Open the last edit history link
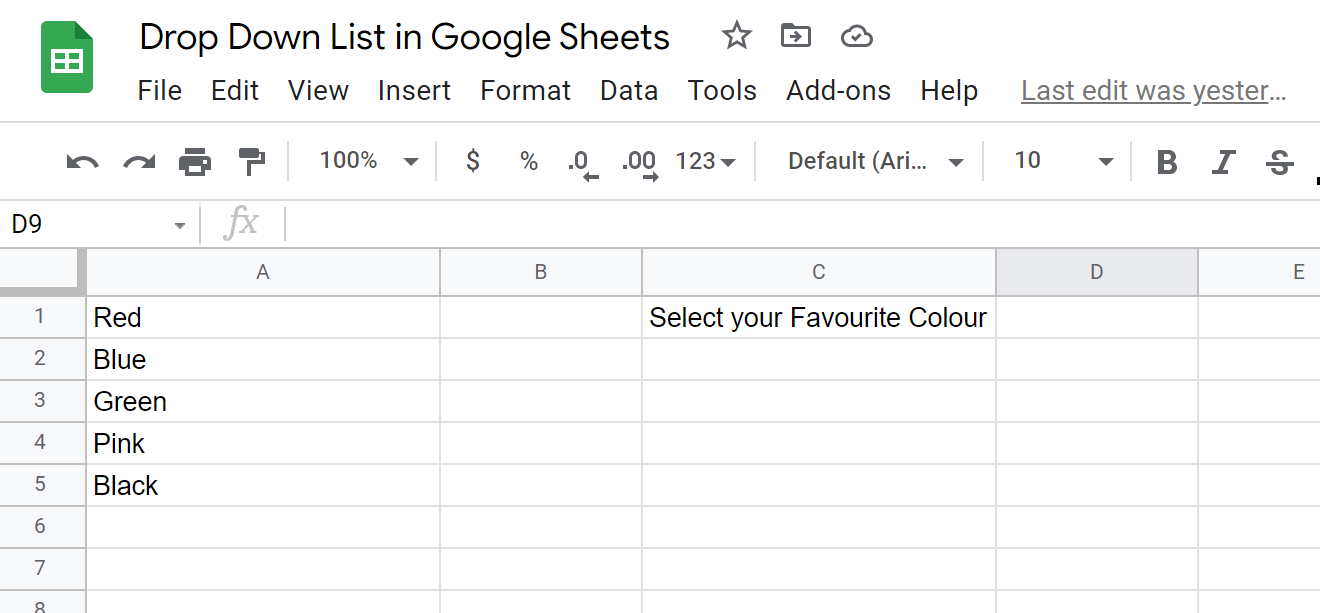Screen dimensions: 1320x613 1153,90
